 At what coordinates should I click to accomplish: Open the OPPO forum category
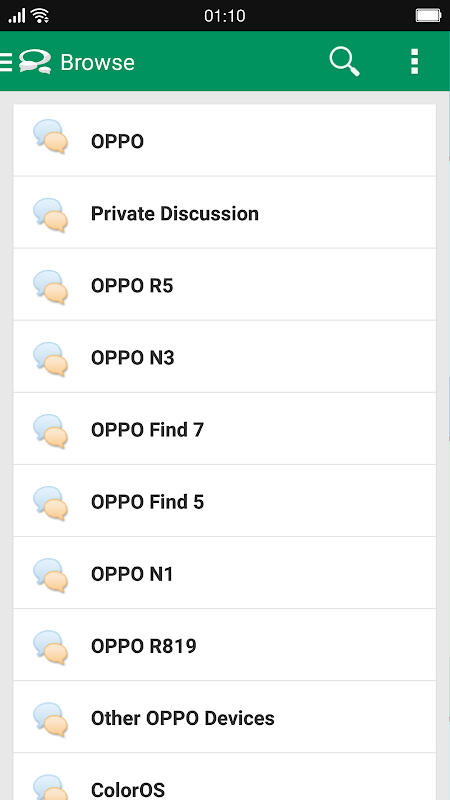[x=224, y=140]
